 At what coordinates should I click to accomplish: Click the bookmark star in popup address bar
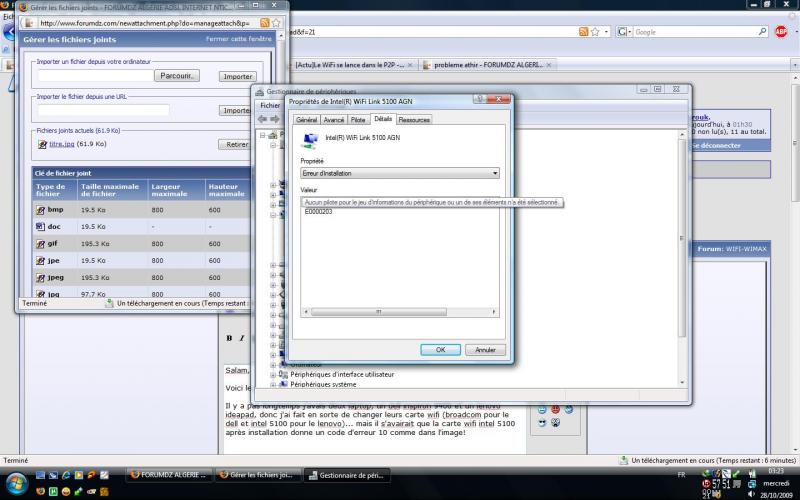click(x=276, y=23)
